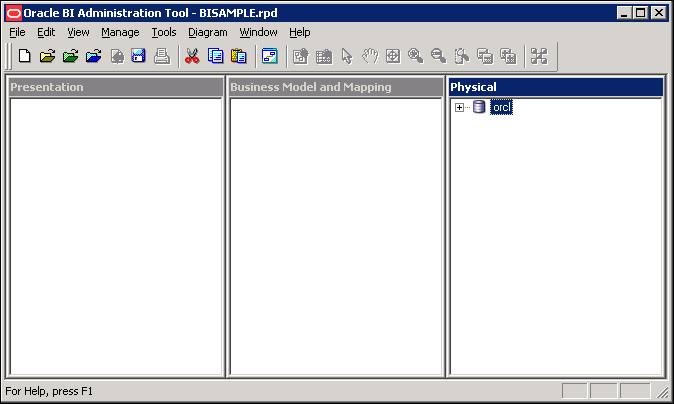Expand the orcl database node
This screenshot has height=404, width=674.
(x=459, y=107)
